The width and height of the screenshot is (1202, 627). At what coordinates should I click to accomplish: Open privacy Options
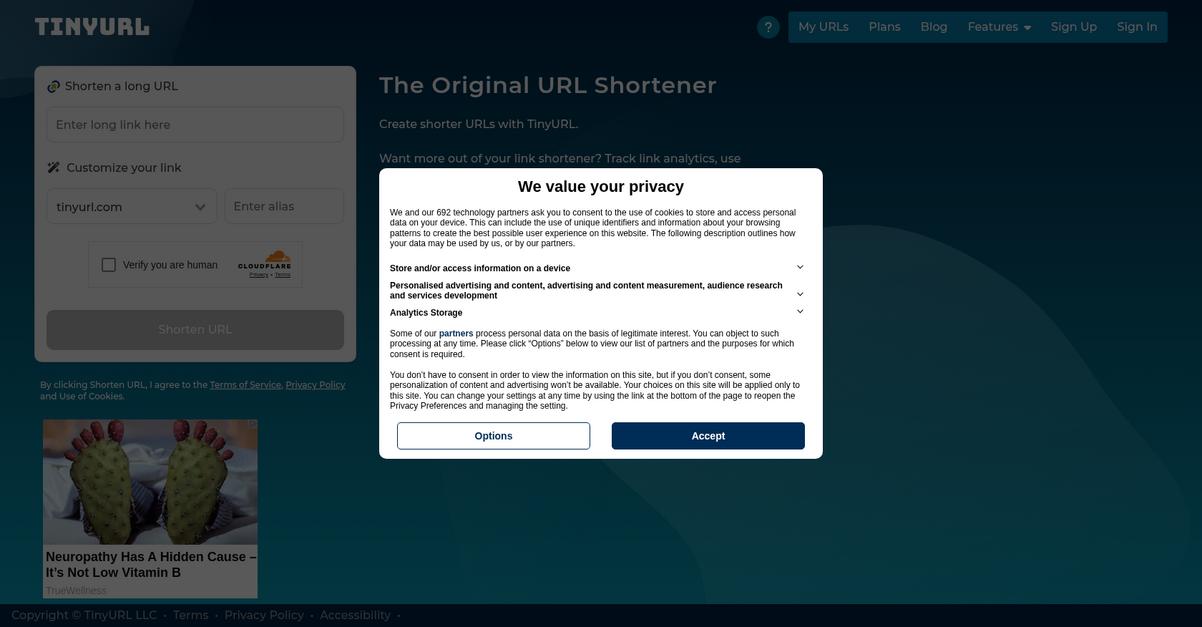click(493, 436)
